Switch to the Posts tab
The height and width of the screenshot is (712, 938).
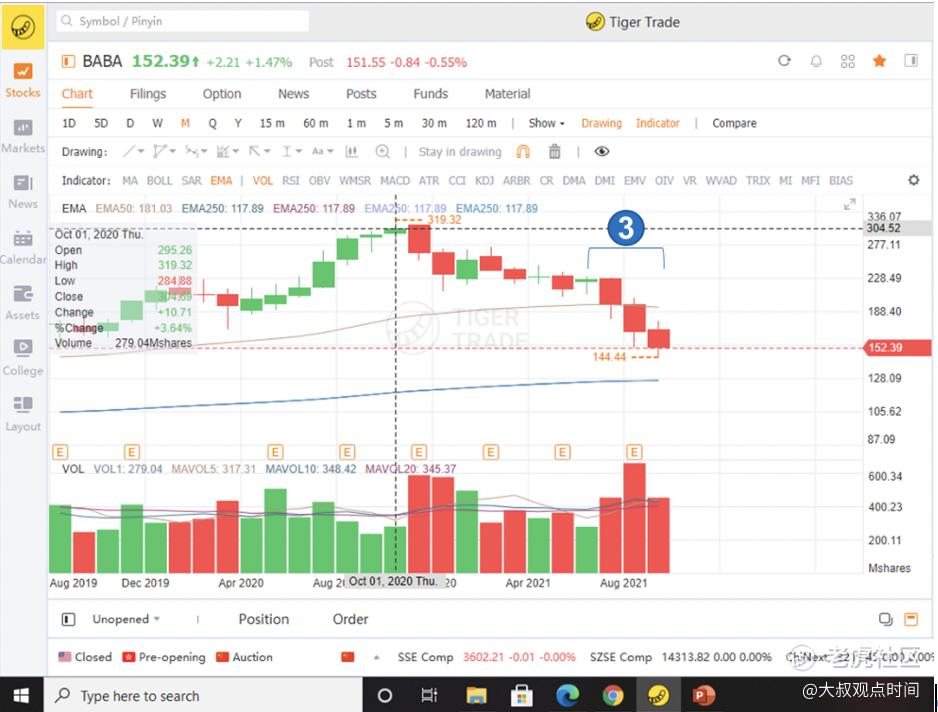(361, 94)
